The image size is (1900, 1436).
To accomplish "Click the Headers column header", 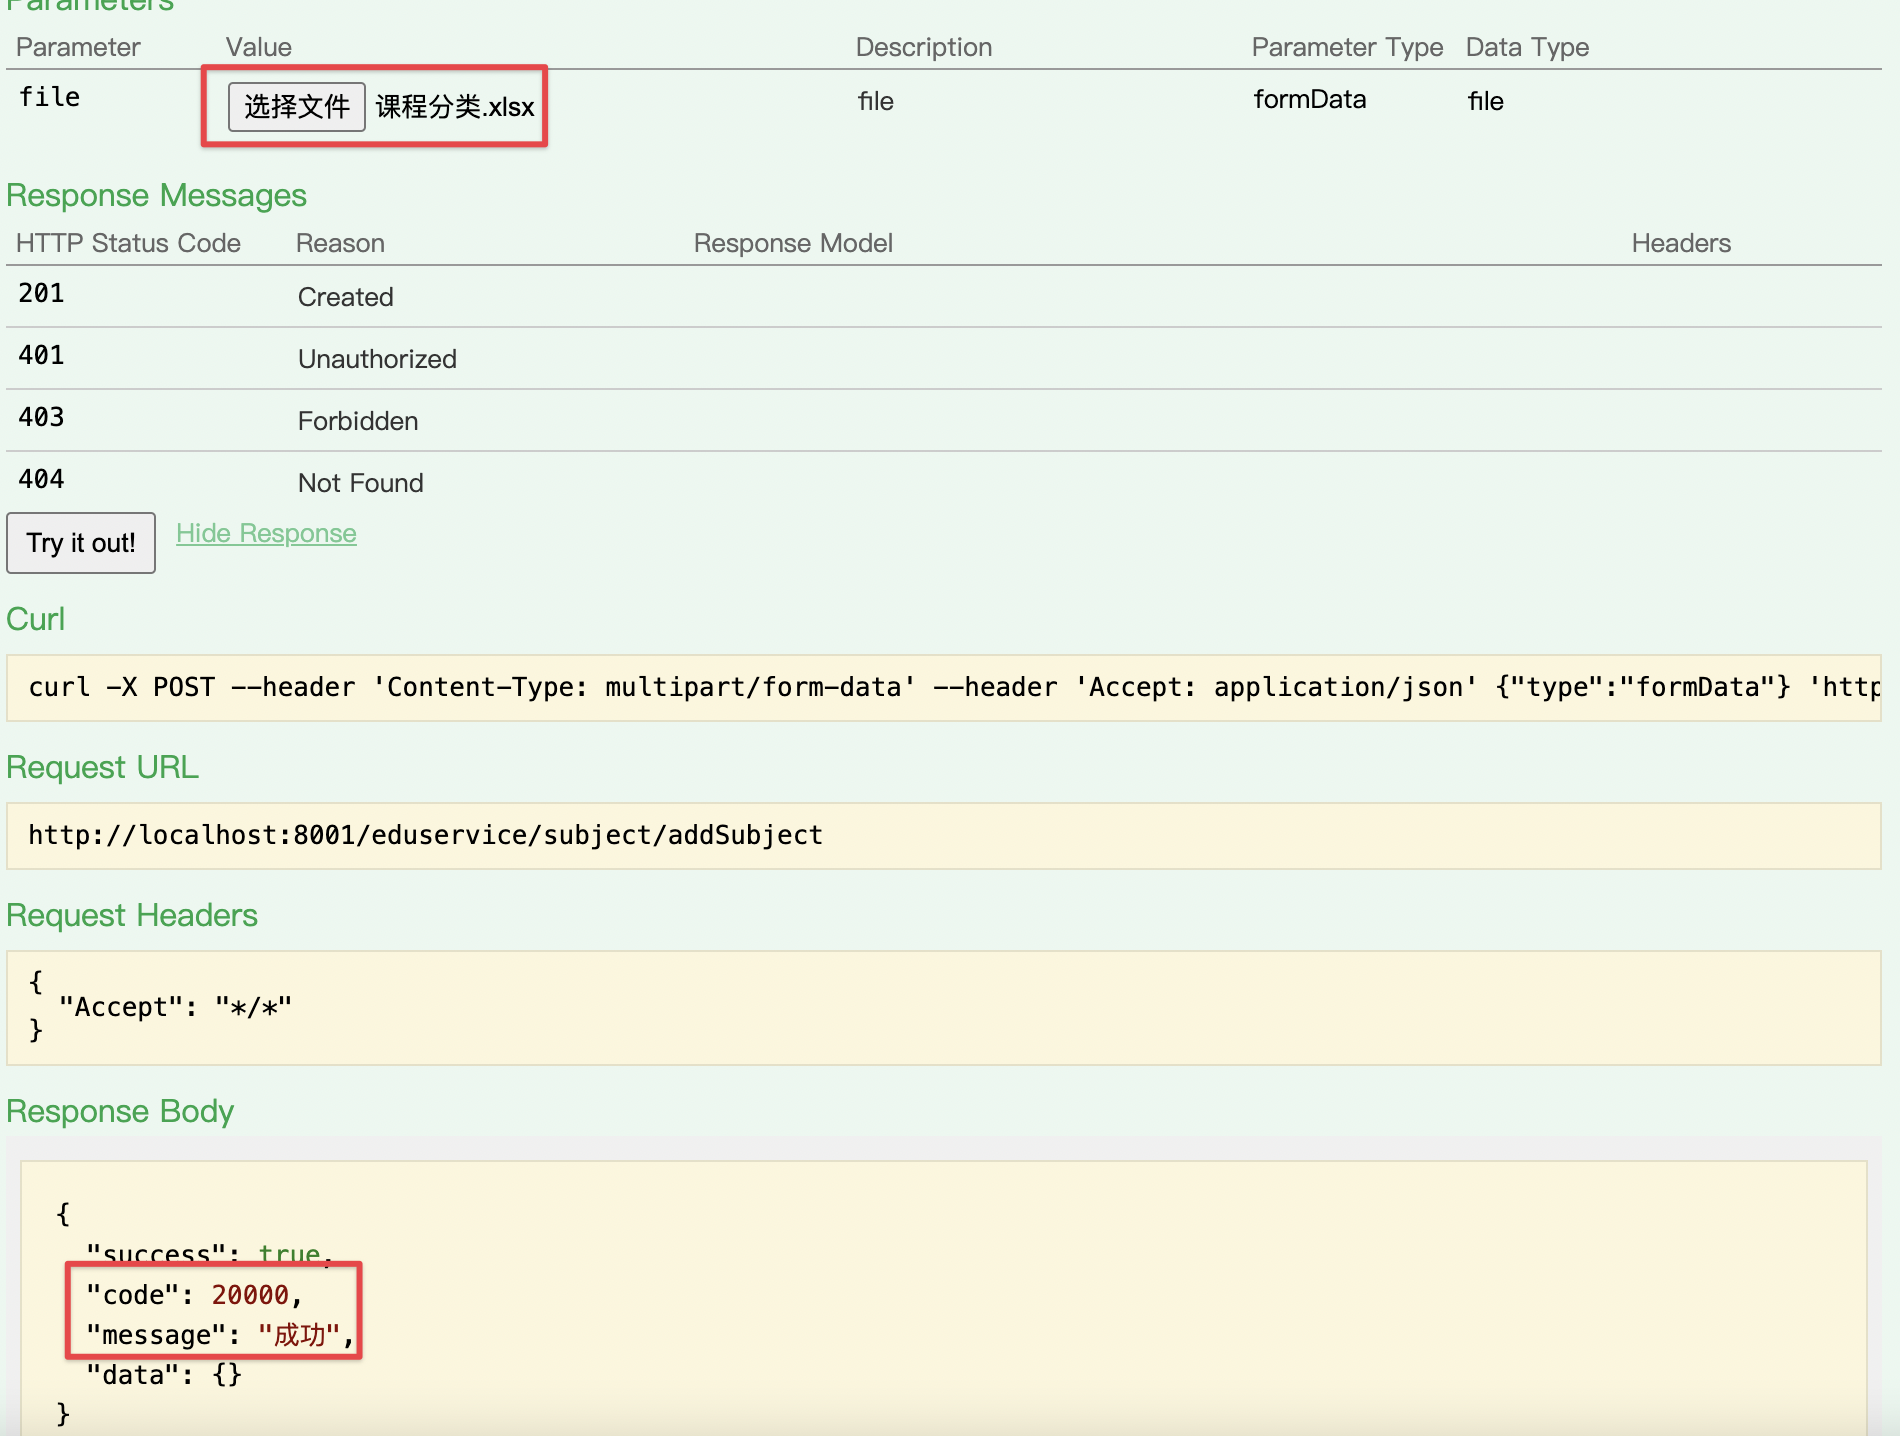I will [1681, 243].
